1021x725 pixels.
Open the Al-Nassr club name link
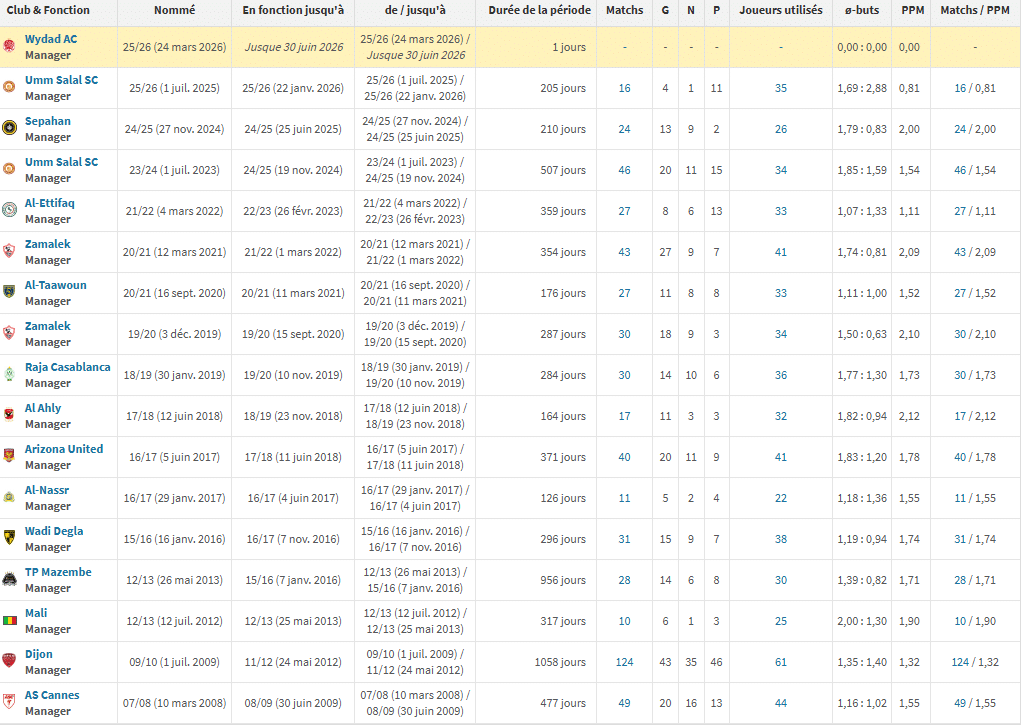(x=47, y=490)
